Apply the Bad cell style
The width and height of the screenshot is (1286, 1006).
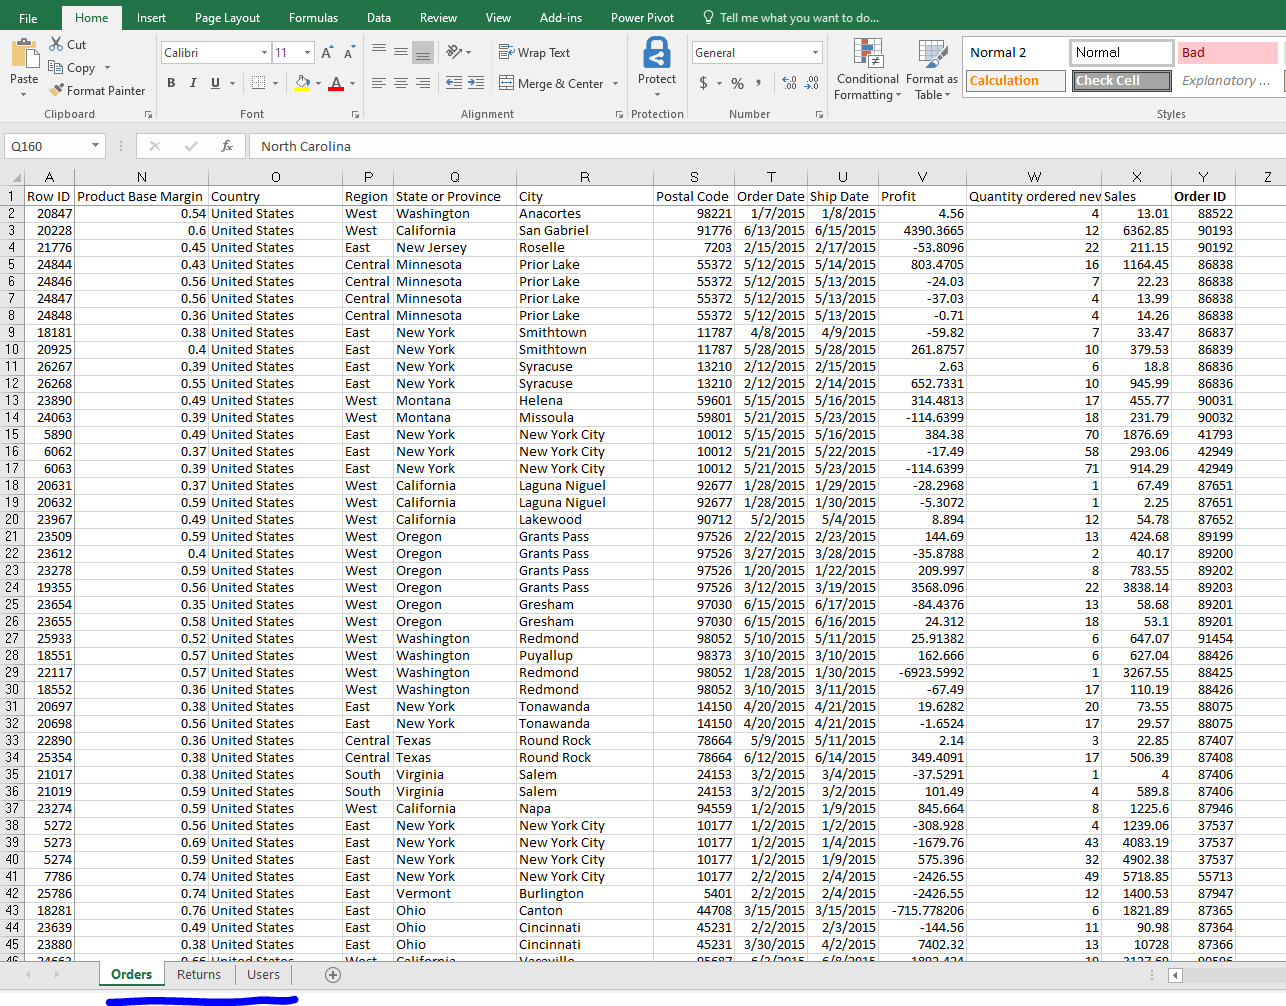[1228, 53]
